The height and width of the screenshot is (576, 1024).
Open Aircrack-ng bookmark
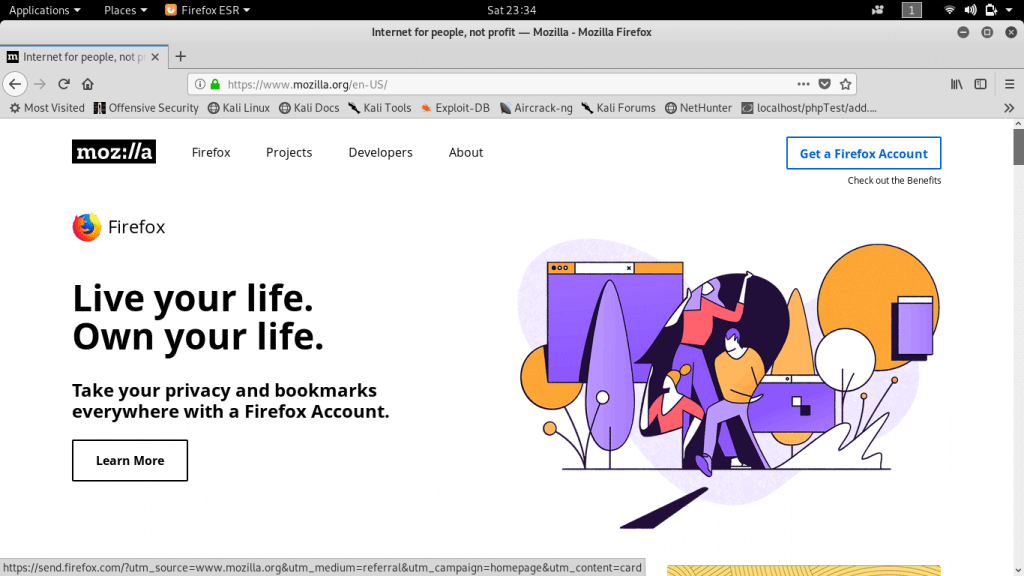536,108
